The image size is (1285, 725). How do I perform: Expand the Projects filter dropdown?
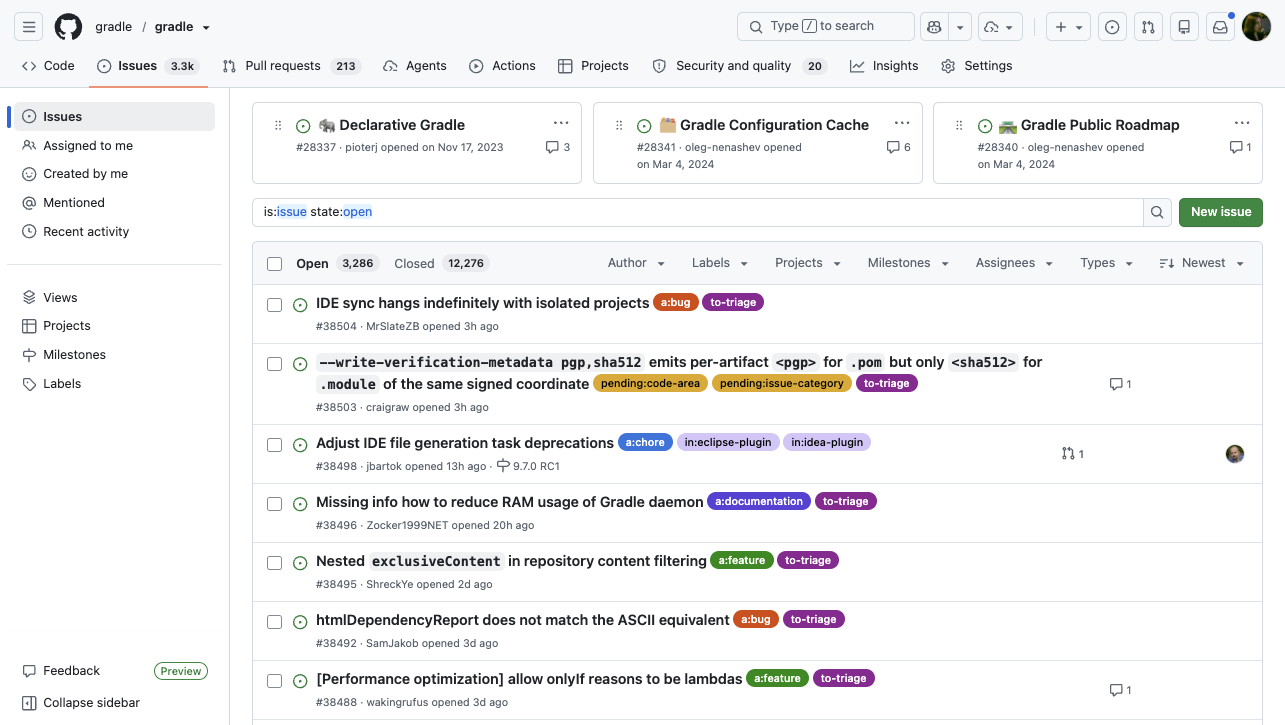808,263
